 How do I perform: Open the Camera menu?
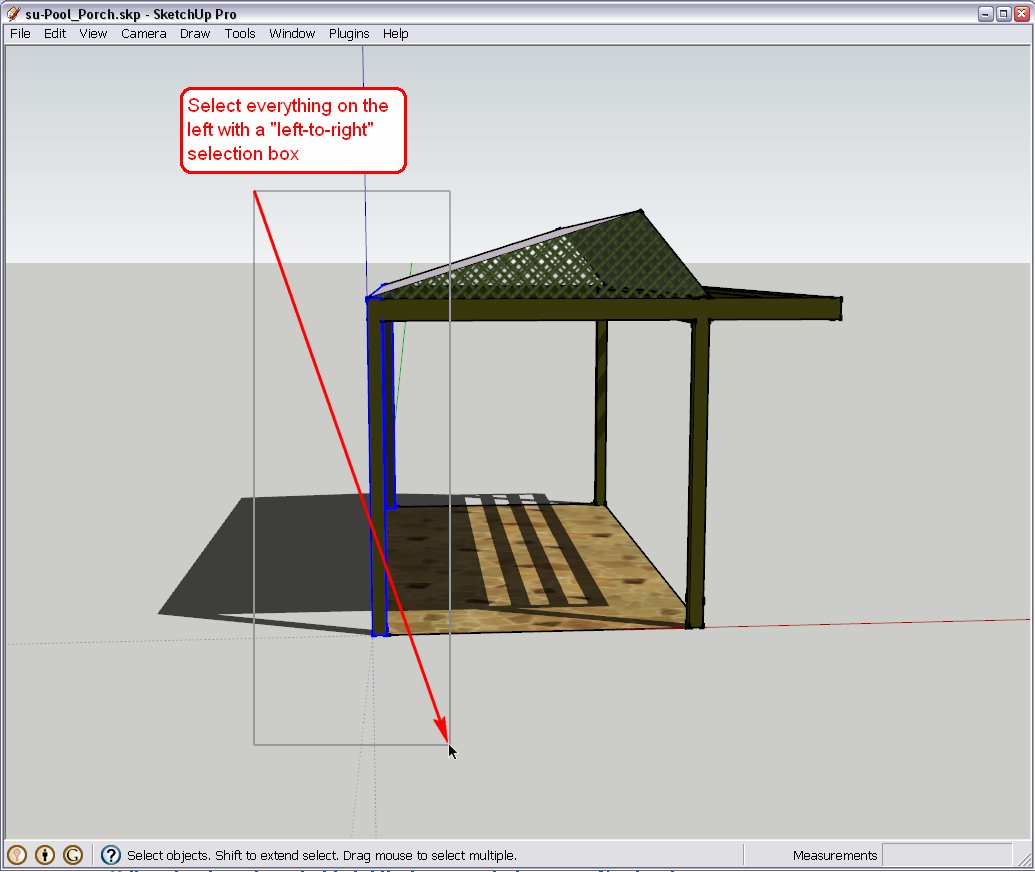click(144, 33)
